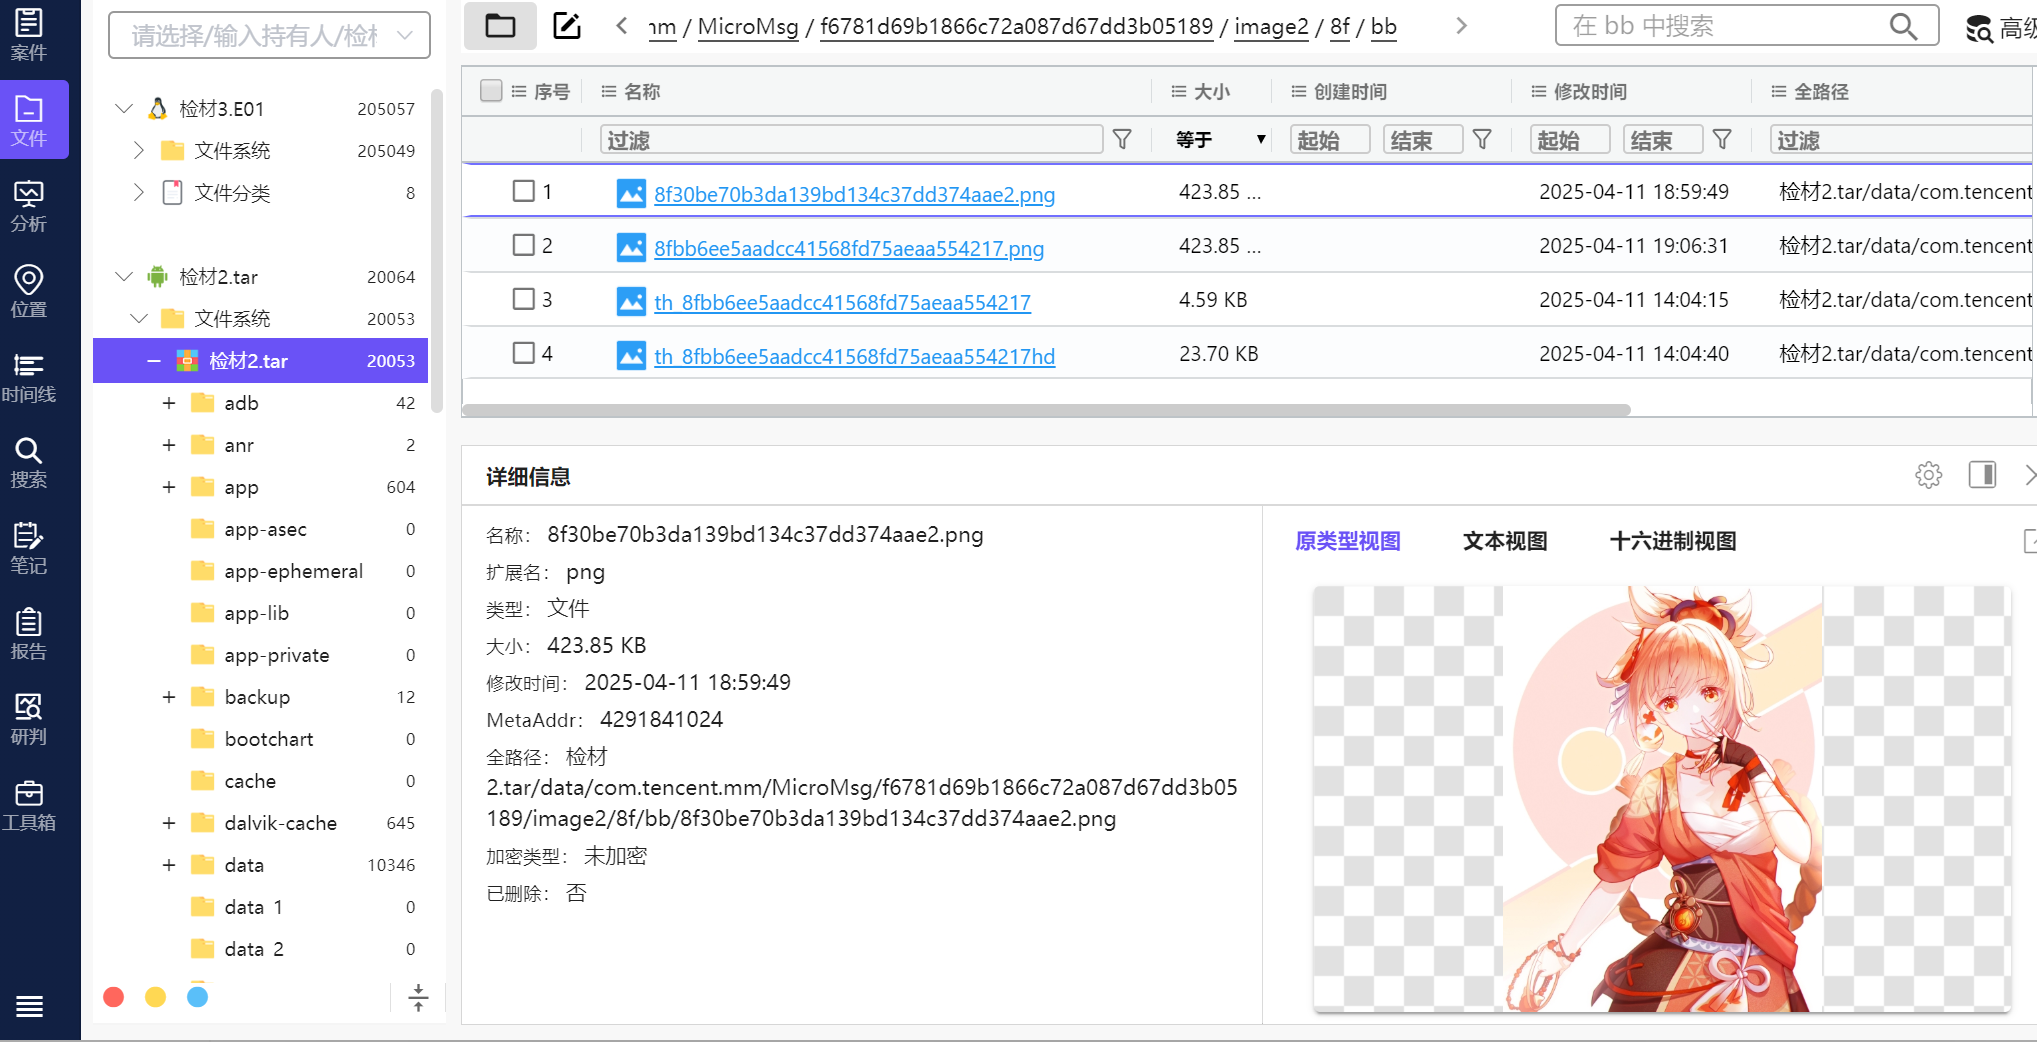Check the checkbox for th_8fbb6ee5aadcc41568fd75aeaa554217
Viewport: 2037px width, 1042px height.
[x=524, y=298]
